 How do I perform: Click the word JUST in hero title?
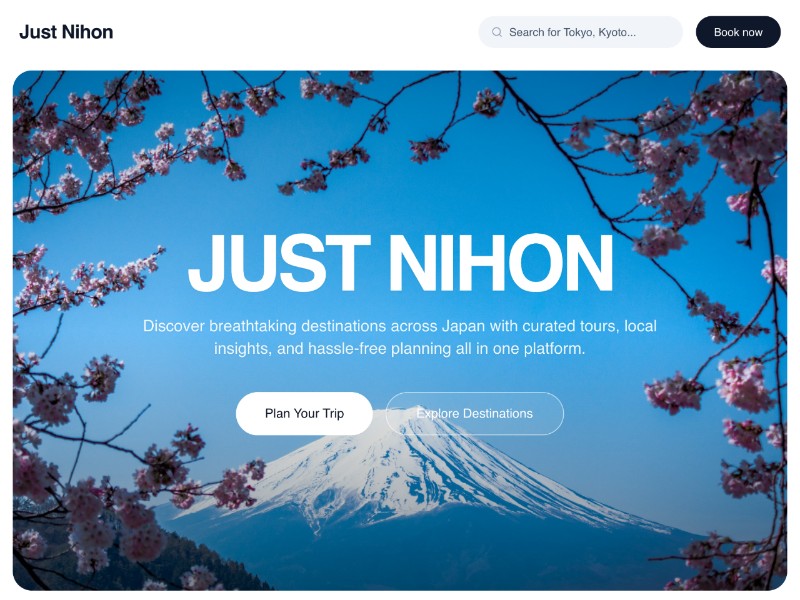tap(279, 263)
